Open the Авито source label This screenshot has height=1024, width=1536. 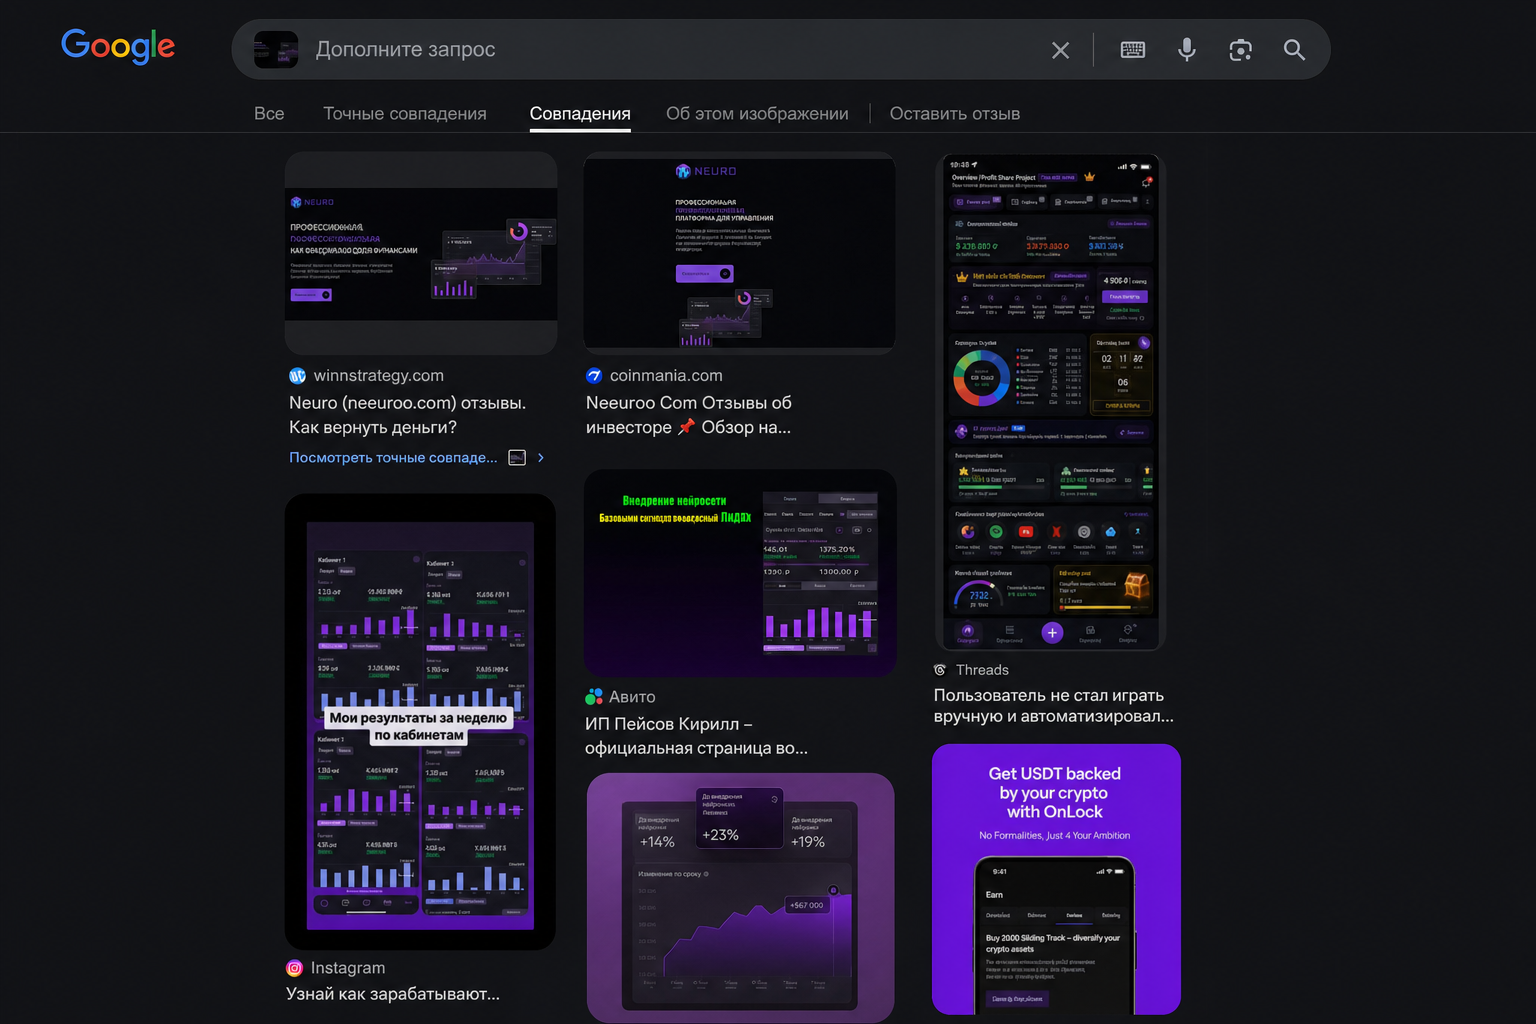coord(632,697)
